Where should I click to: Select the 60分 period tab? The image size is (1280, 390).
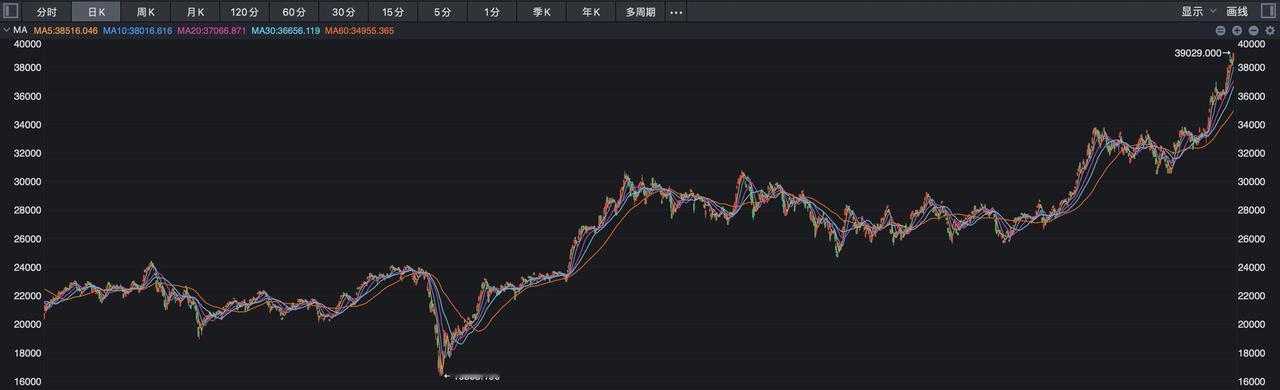pos(294,12)
